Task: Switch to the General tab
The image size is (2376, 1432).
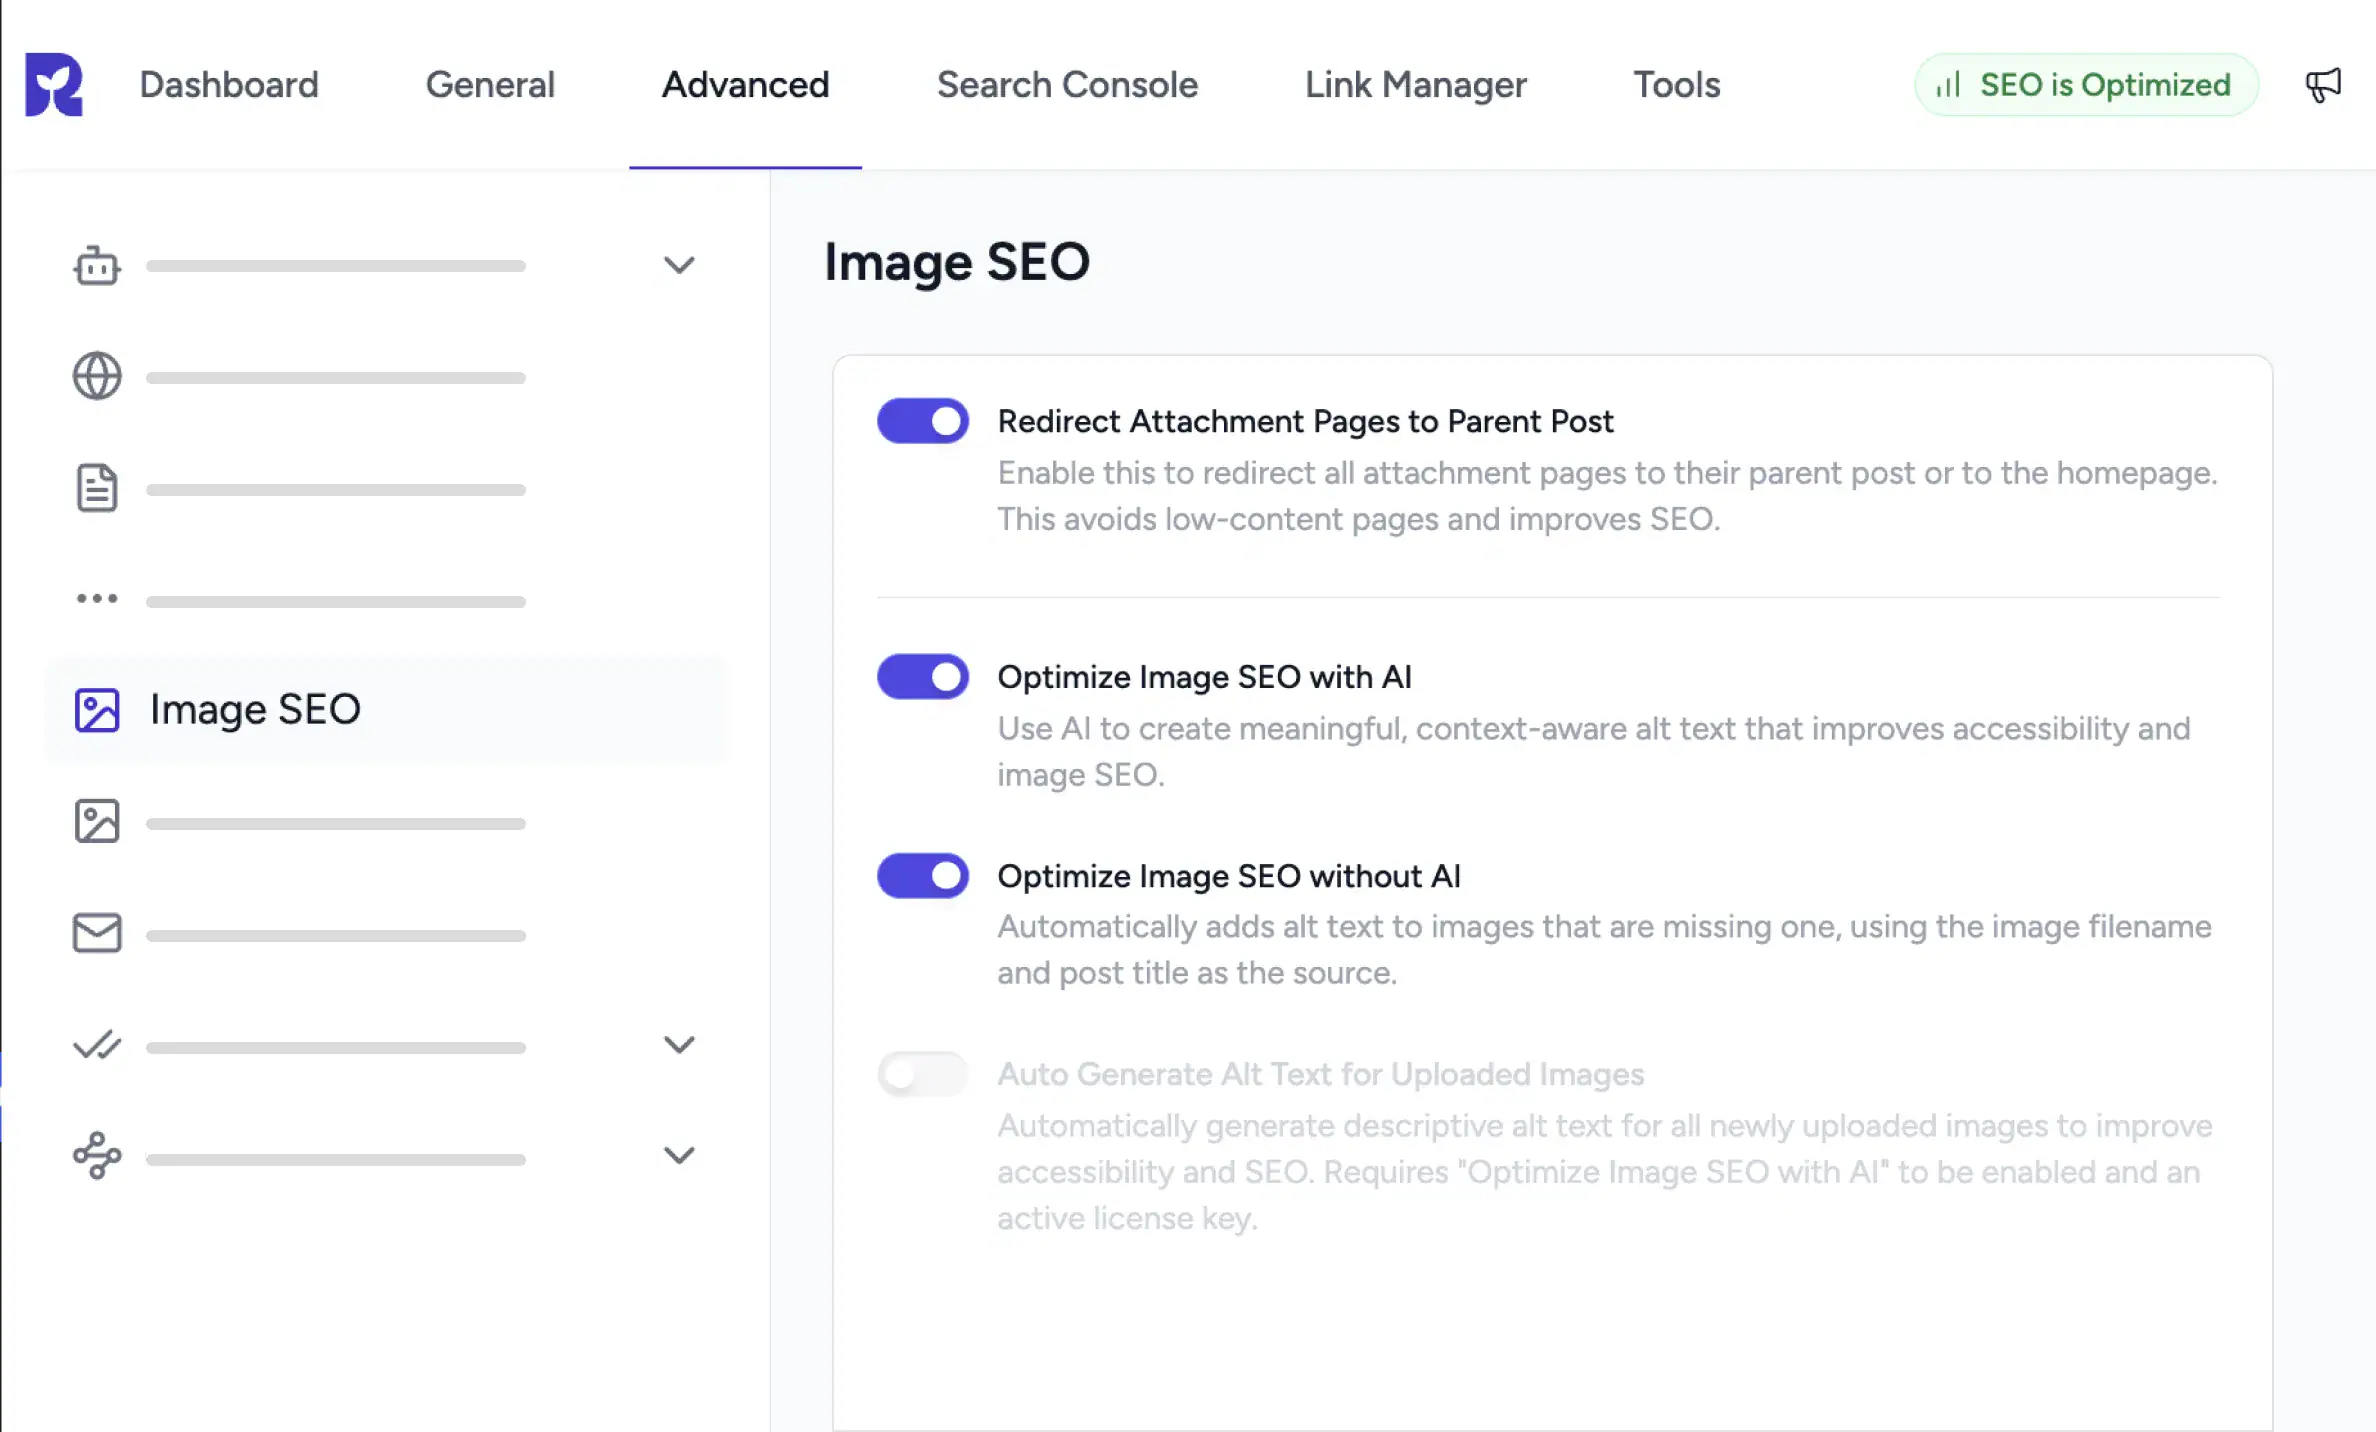Action: [x=490, y=85]
